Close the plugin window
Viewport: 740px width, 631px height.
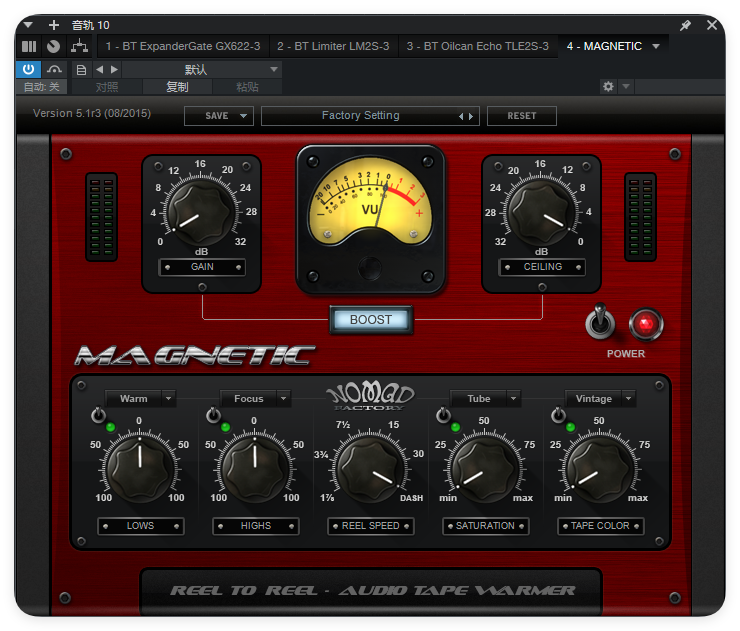712,25
